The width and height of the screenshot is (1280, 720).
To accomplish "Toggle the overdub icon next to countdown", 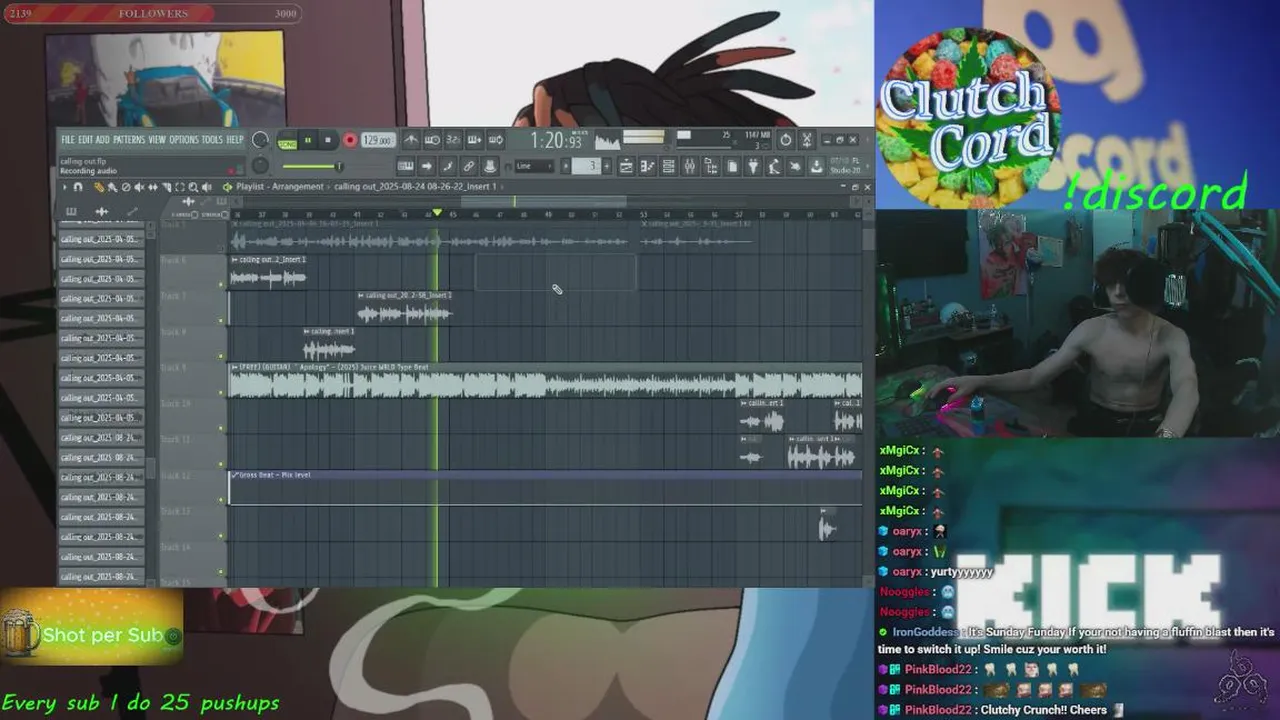I will click(x=475, y=140).
